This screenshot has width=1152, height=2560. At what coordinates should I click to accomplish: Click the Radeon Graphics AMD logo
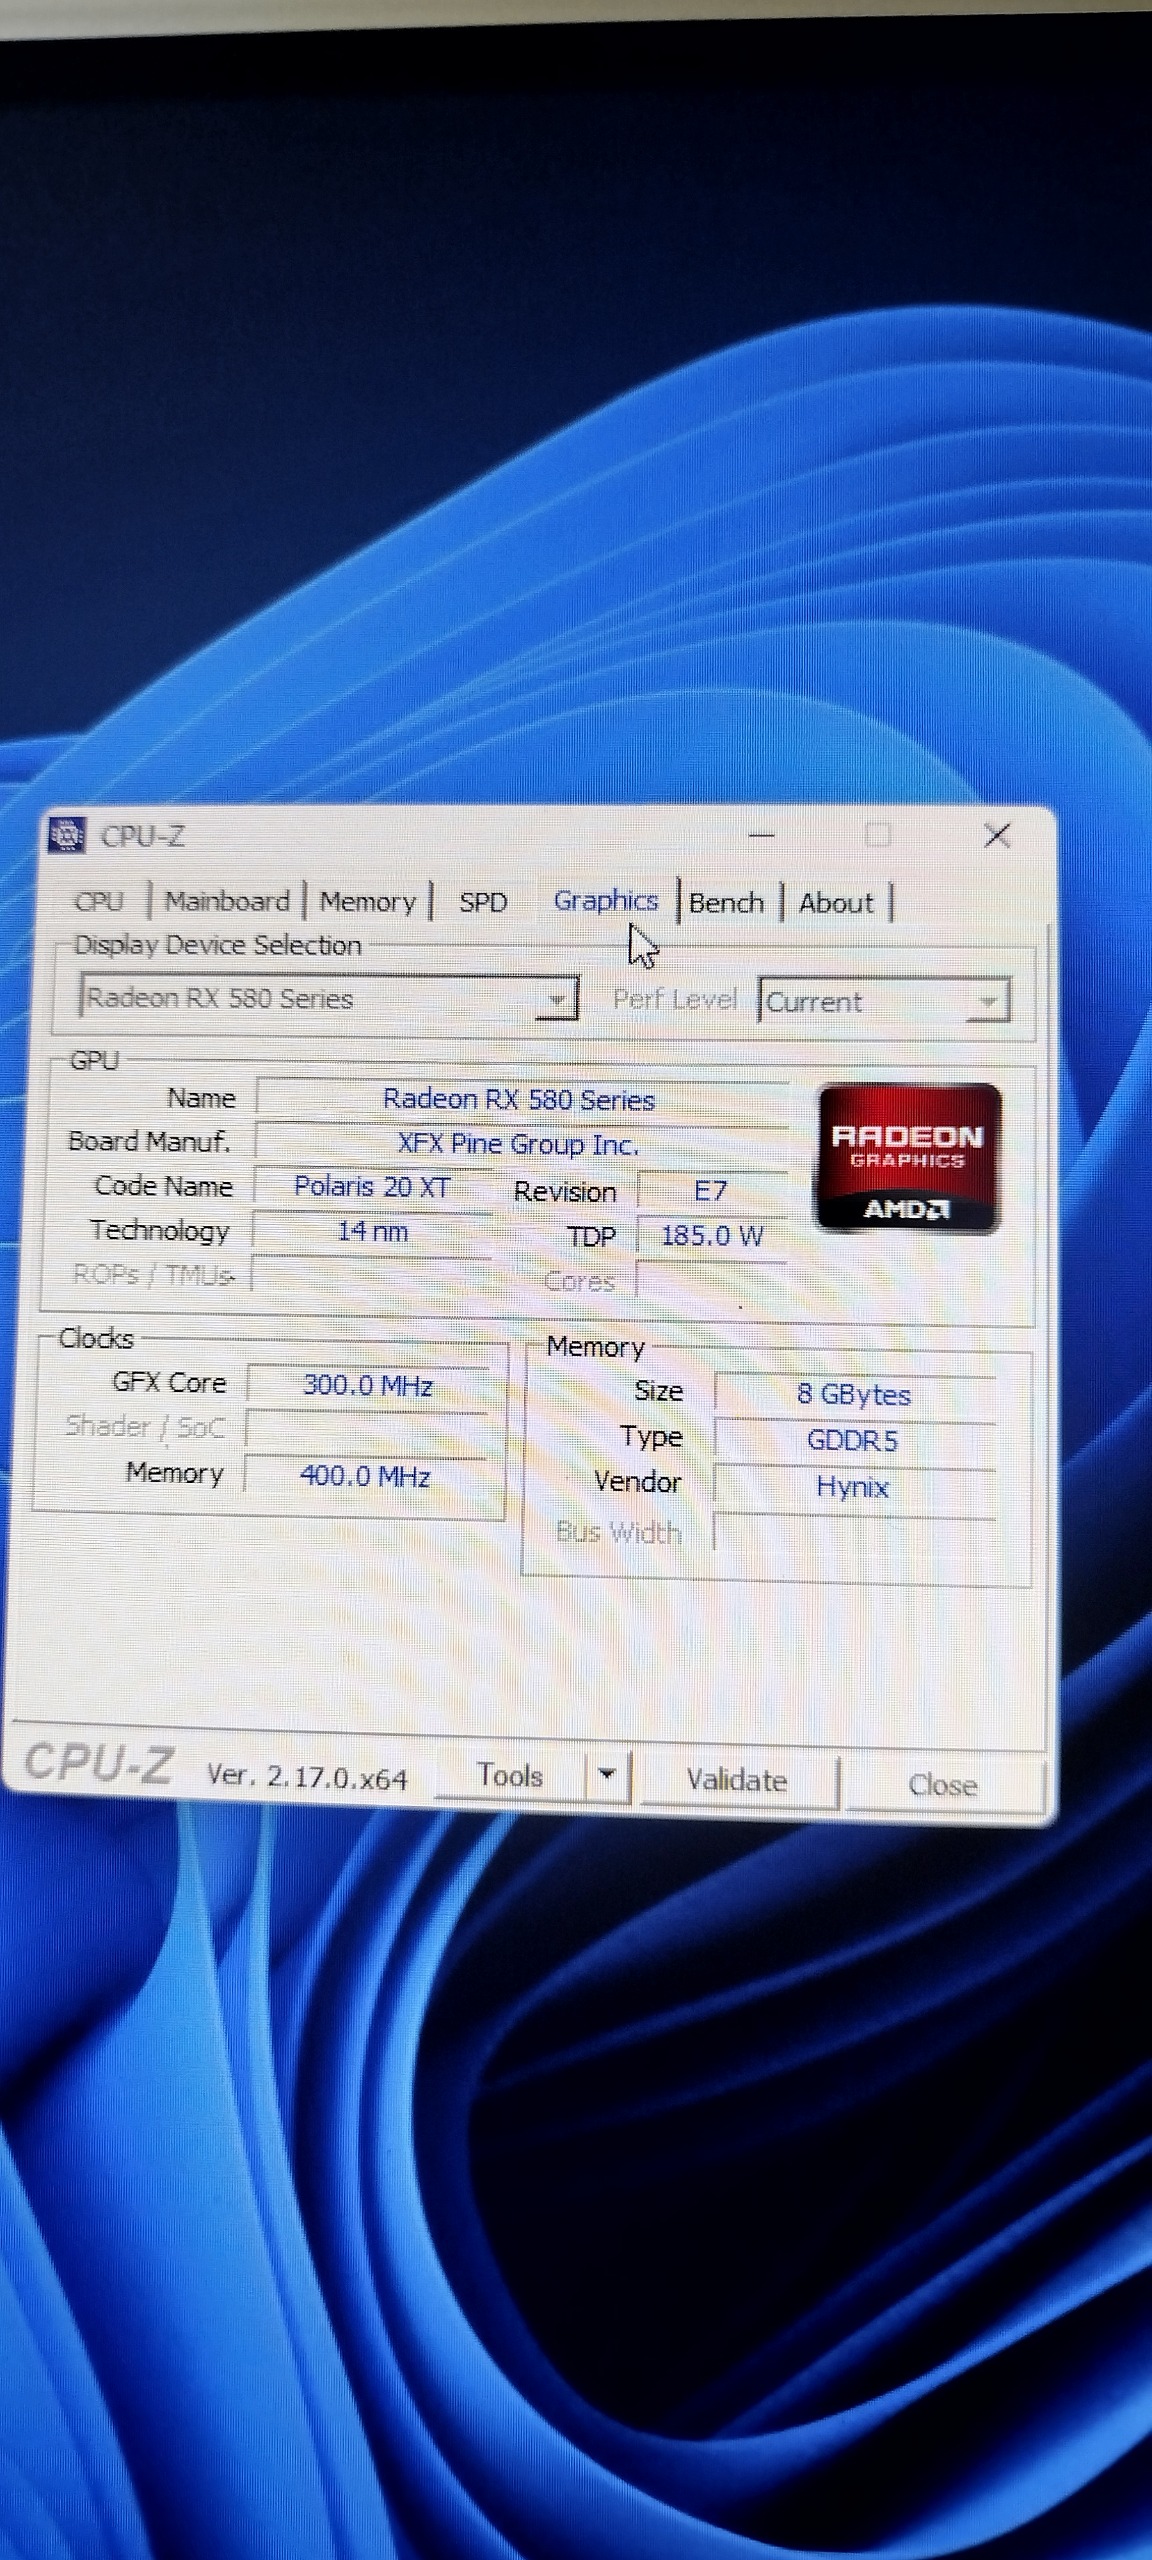pos(908,1158)
